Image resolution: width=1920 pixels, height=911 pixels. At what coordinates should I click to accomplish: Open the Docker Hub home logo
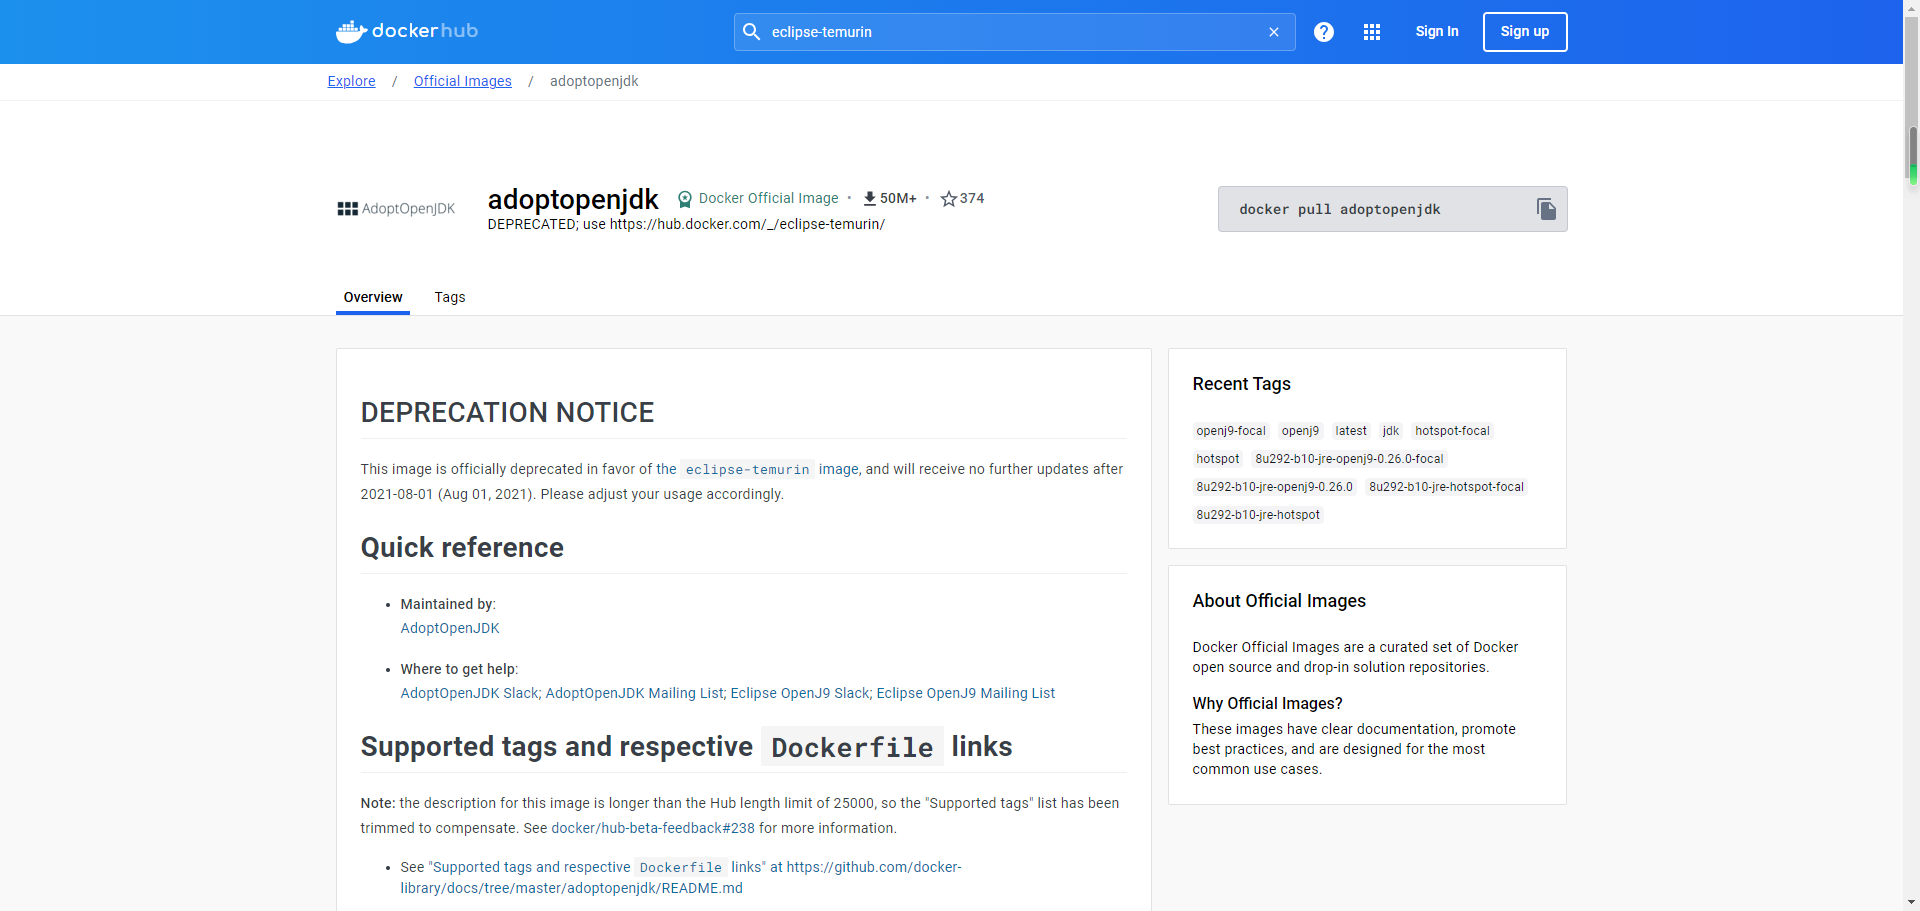[407, 31]
